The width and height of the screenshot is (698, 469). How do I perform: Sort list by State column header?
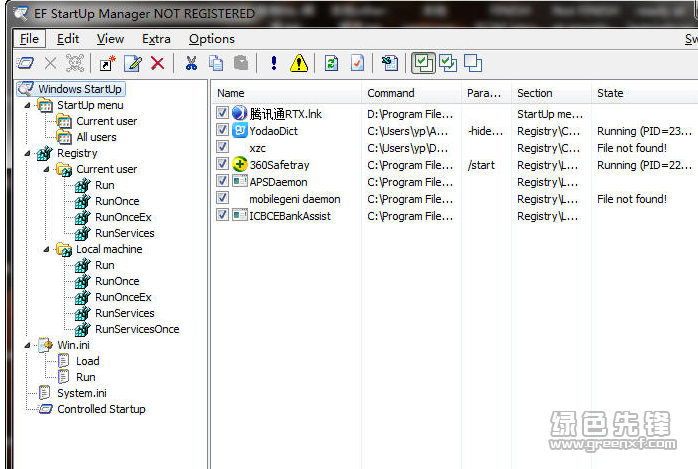[x=645, y=93]
